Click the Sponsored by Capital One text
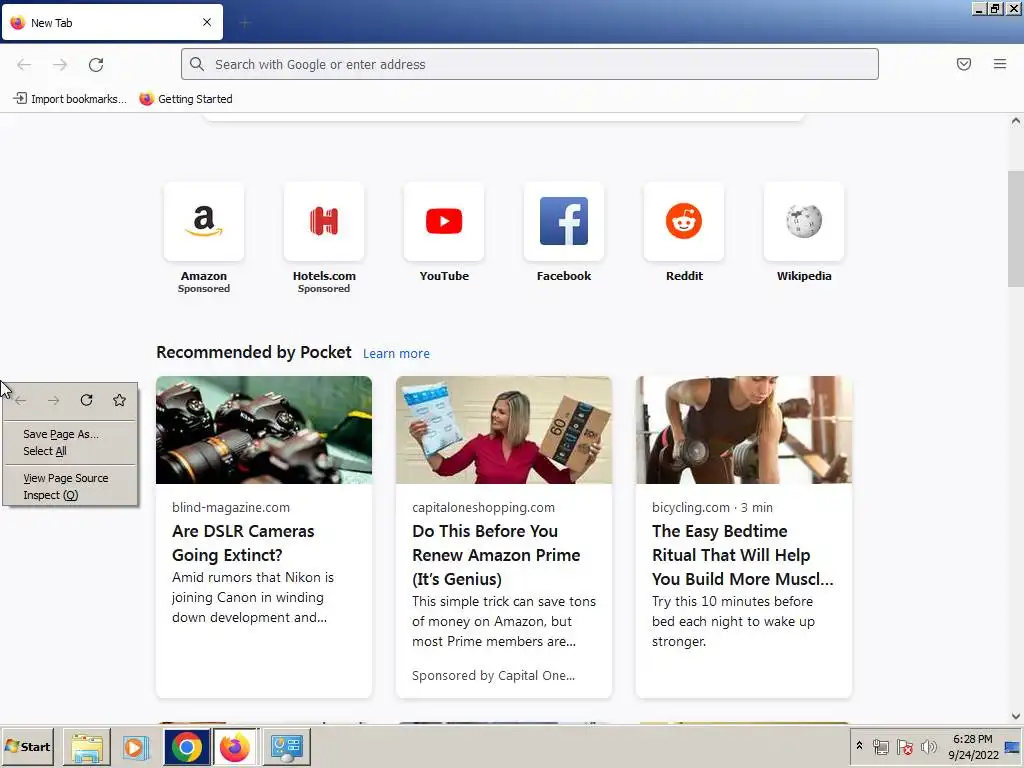The image size is (1024, 768). 493,676
